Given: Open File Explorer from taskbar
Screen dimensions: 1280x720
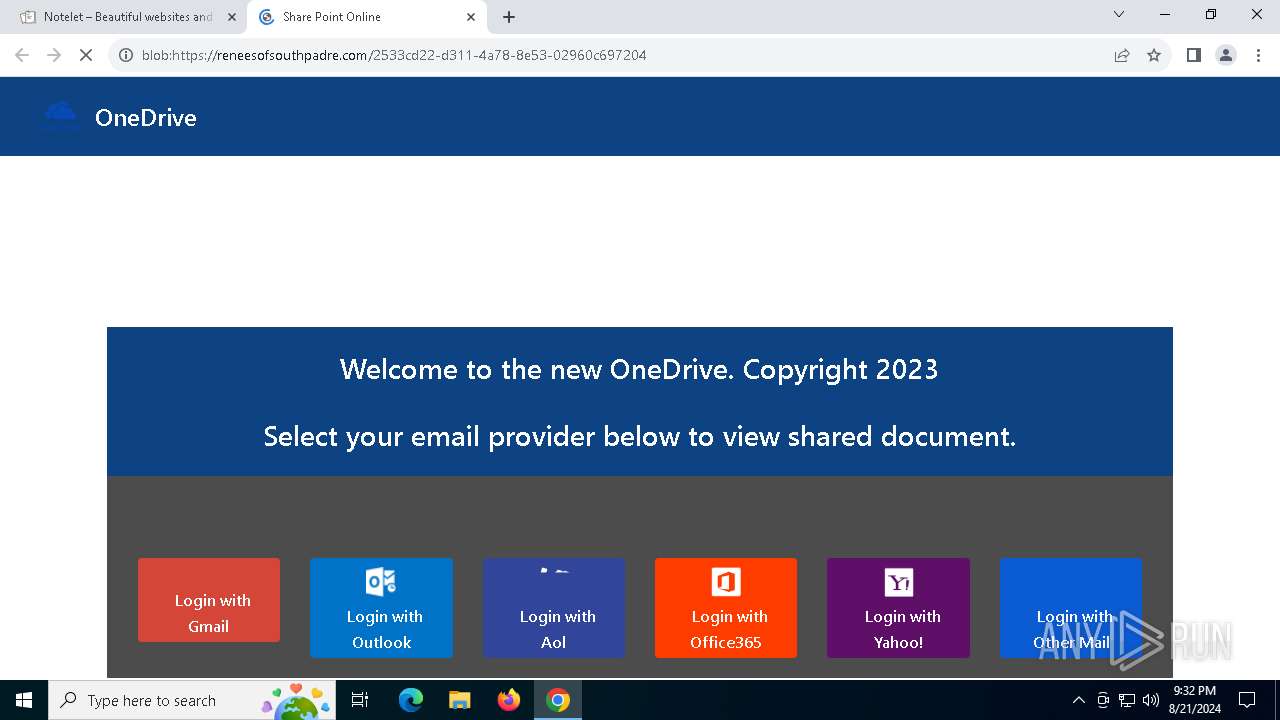Looking at the screenshot, I should tap(459, 700).
